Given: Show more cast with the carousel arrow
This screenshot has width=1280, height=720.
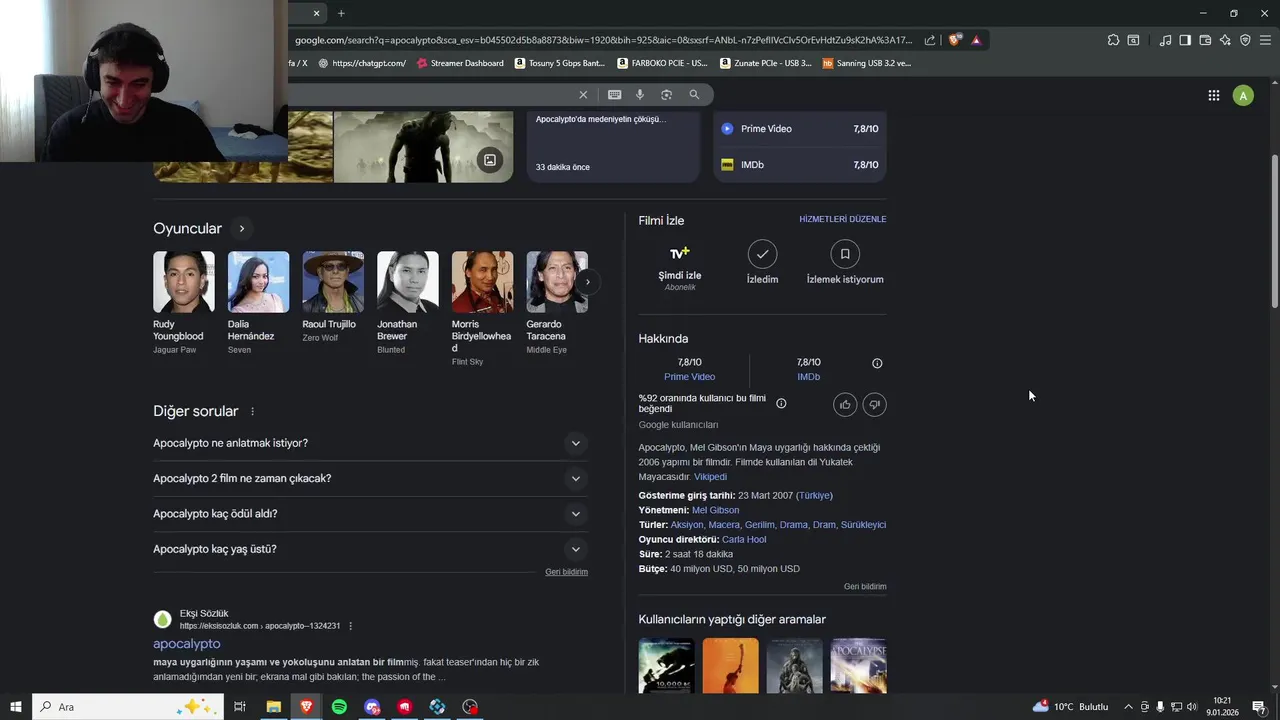Looking at the screenshot, I should click(588, 282).
